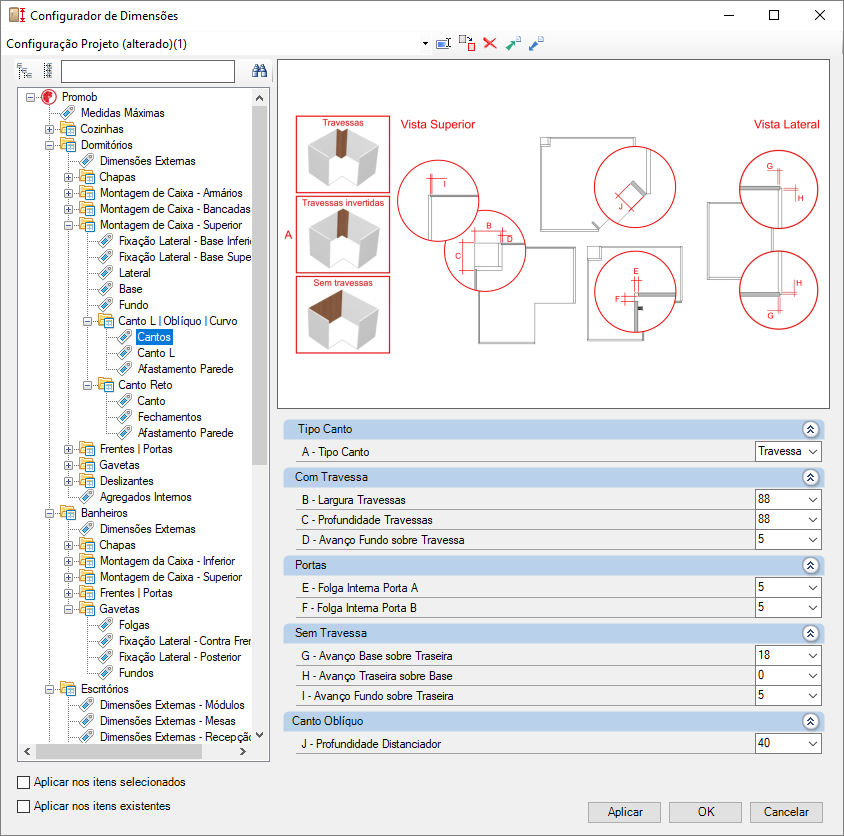This screenshot has width=844, height=836.
Task: Click the Fundo tag icon
Action: [x=106, y=305]
